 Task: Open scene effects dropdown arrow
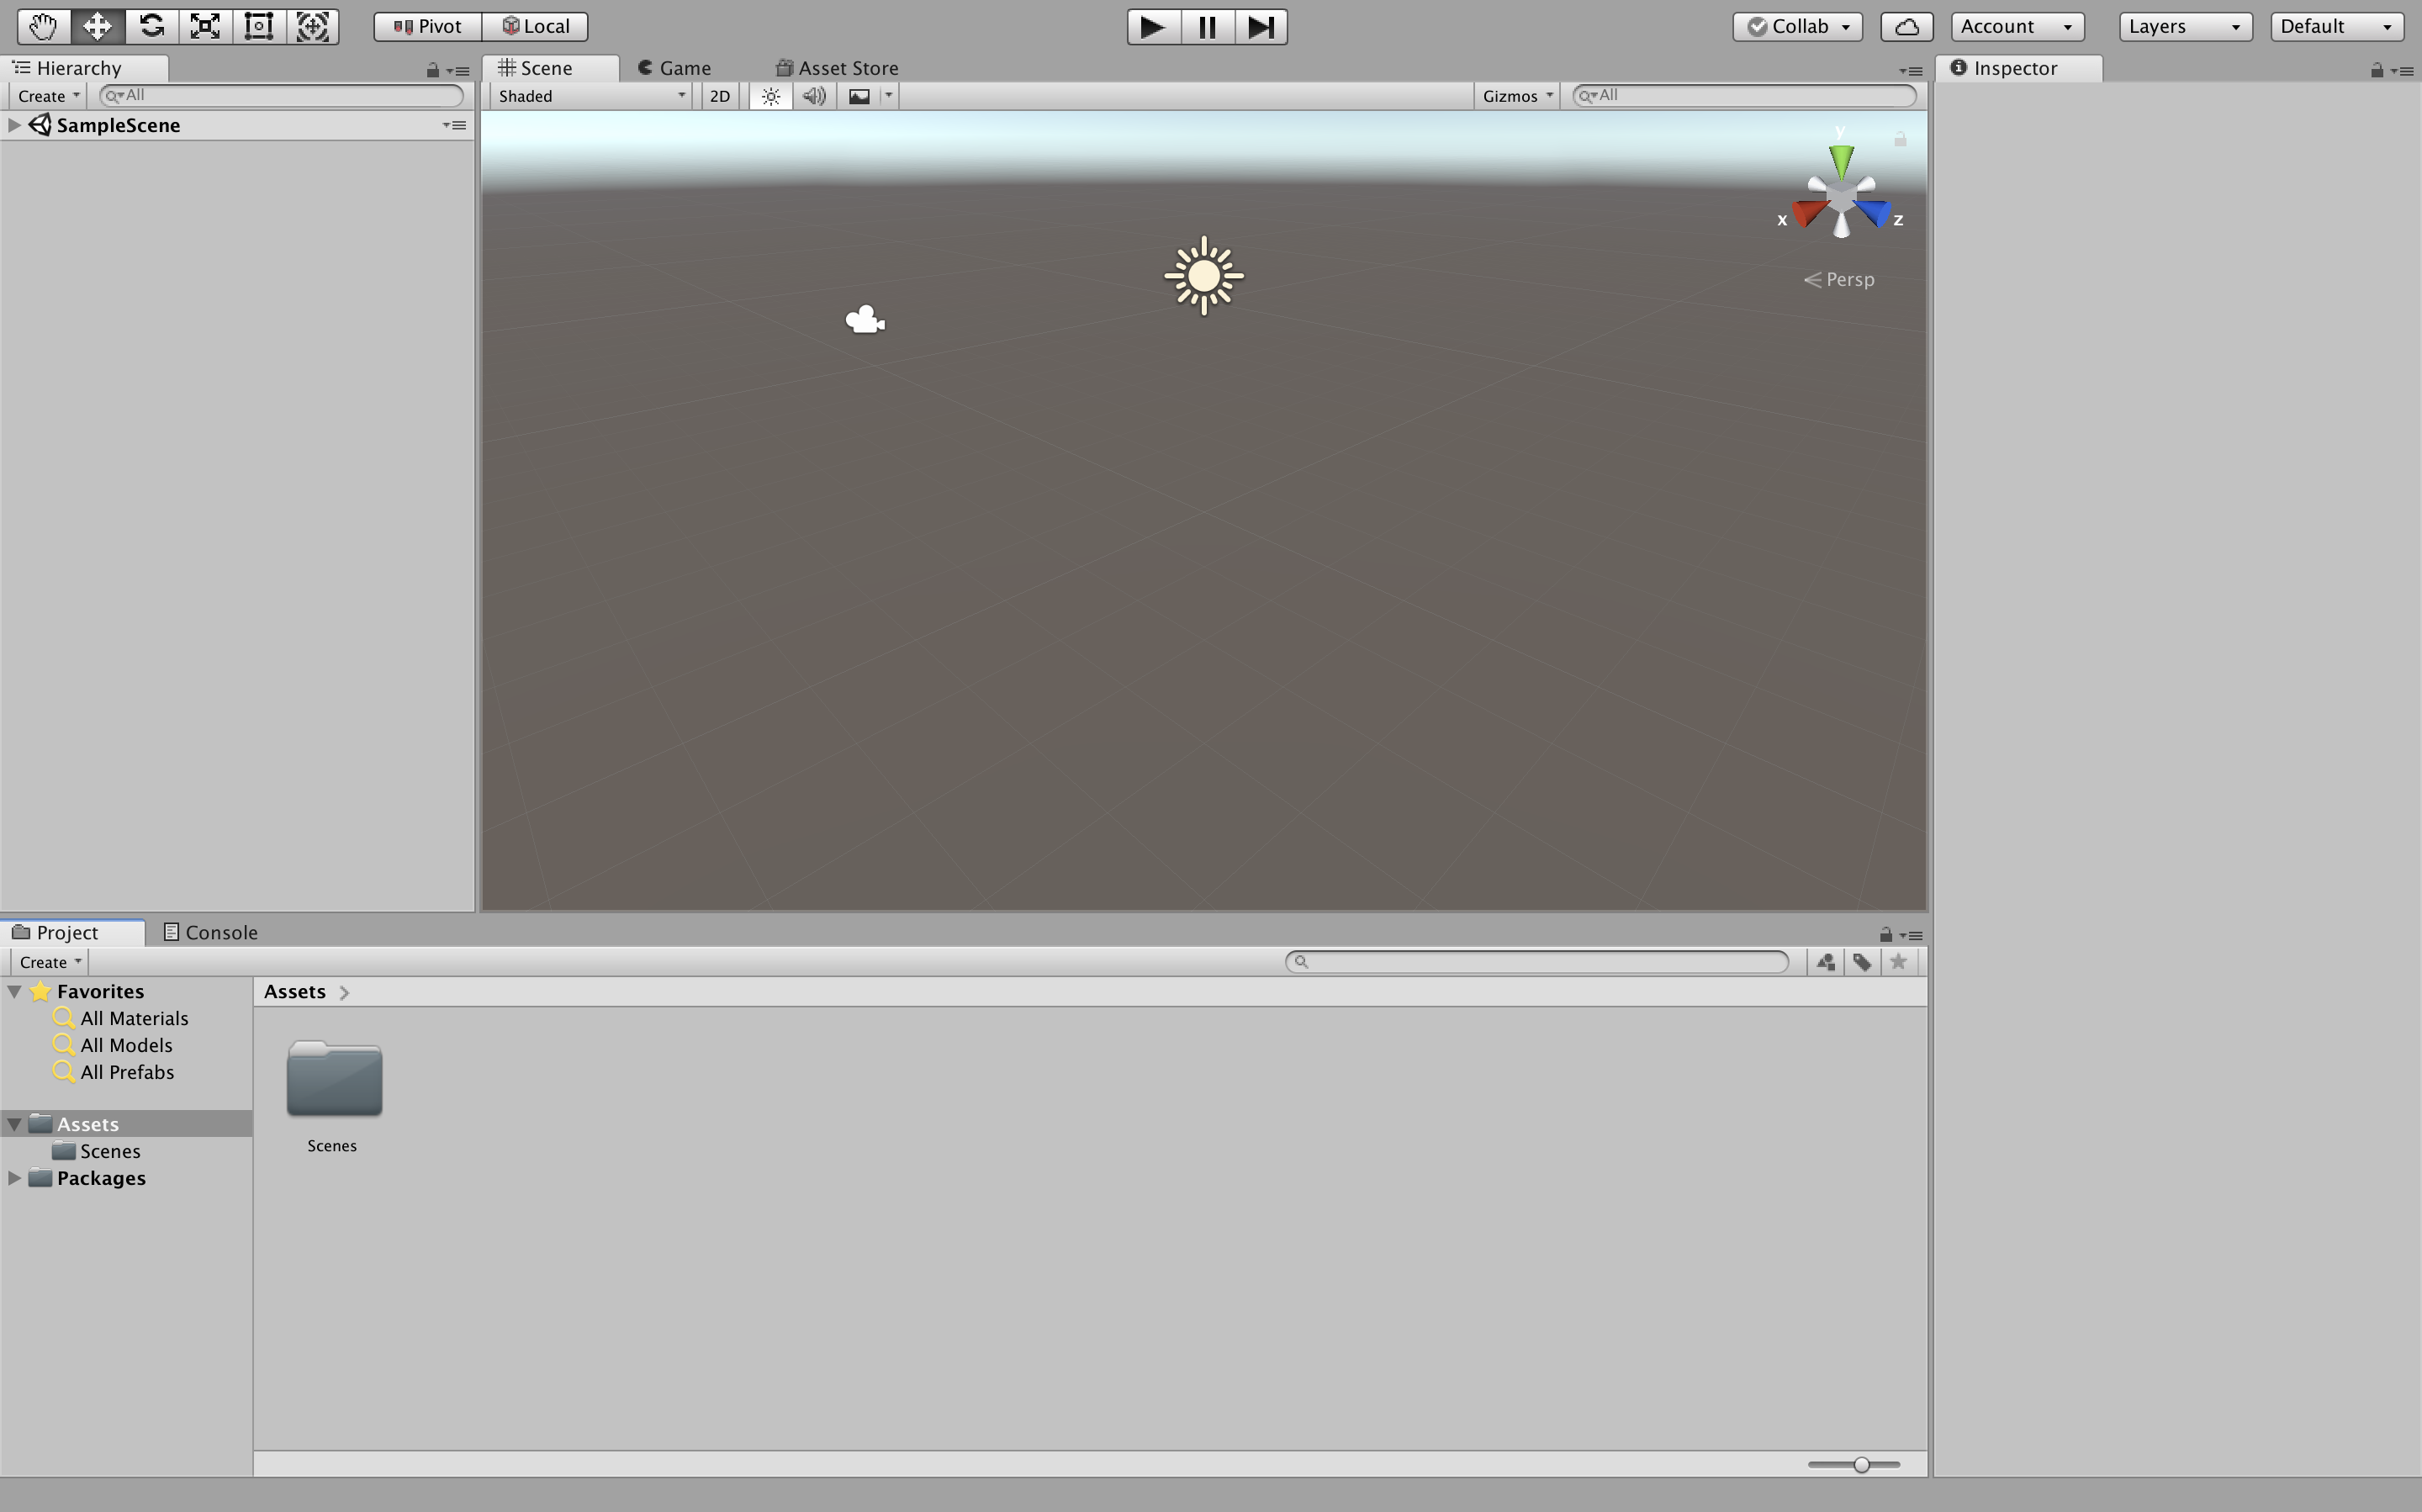[888, 96]
